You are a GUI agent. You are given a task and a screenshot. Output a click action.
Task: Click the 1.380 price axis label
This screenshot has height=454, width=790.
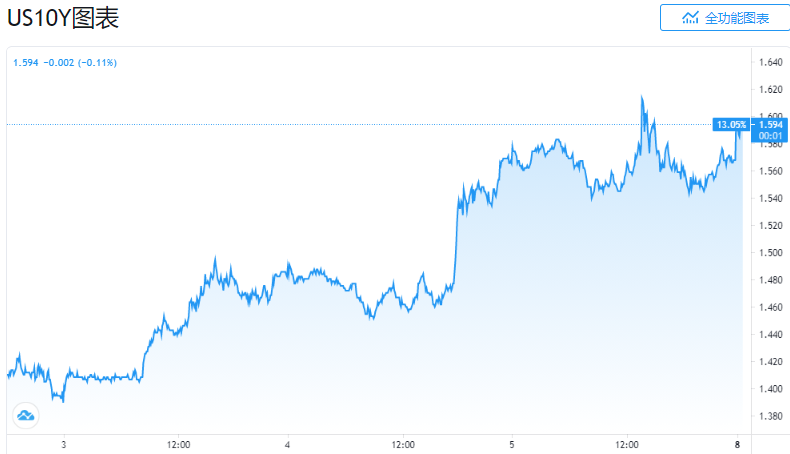point(770,416)
